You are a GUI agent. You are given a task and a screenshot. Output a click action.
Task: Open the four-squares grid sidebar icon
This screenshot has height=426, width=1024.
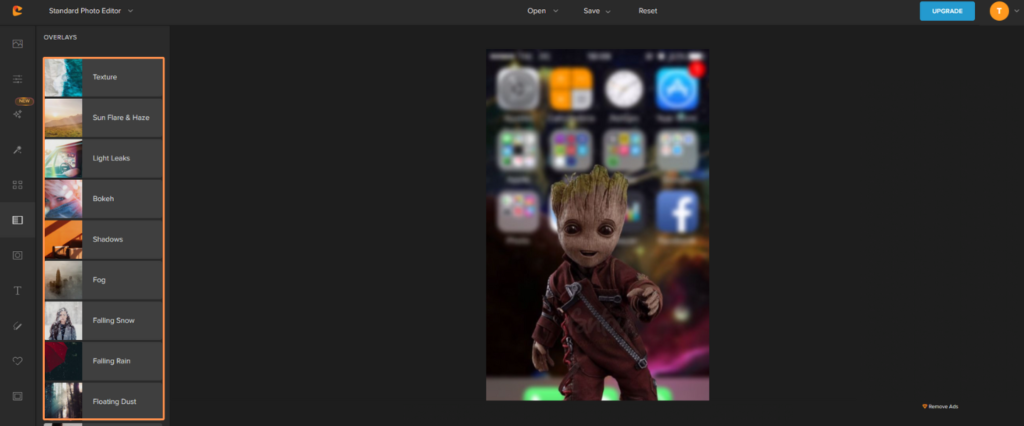tap(18, 185)
